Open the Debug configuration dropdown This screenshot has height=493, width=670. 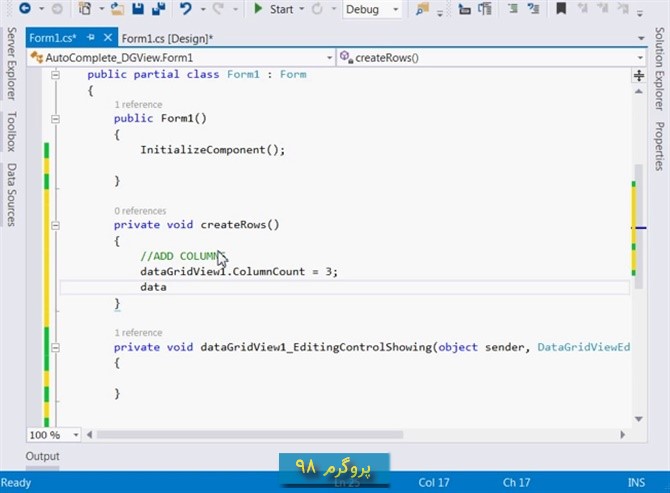pyautogui.click(x=371, y=9)
